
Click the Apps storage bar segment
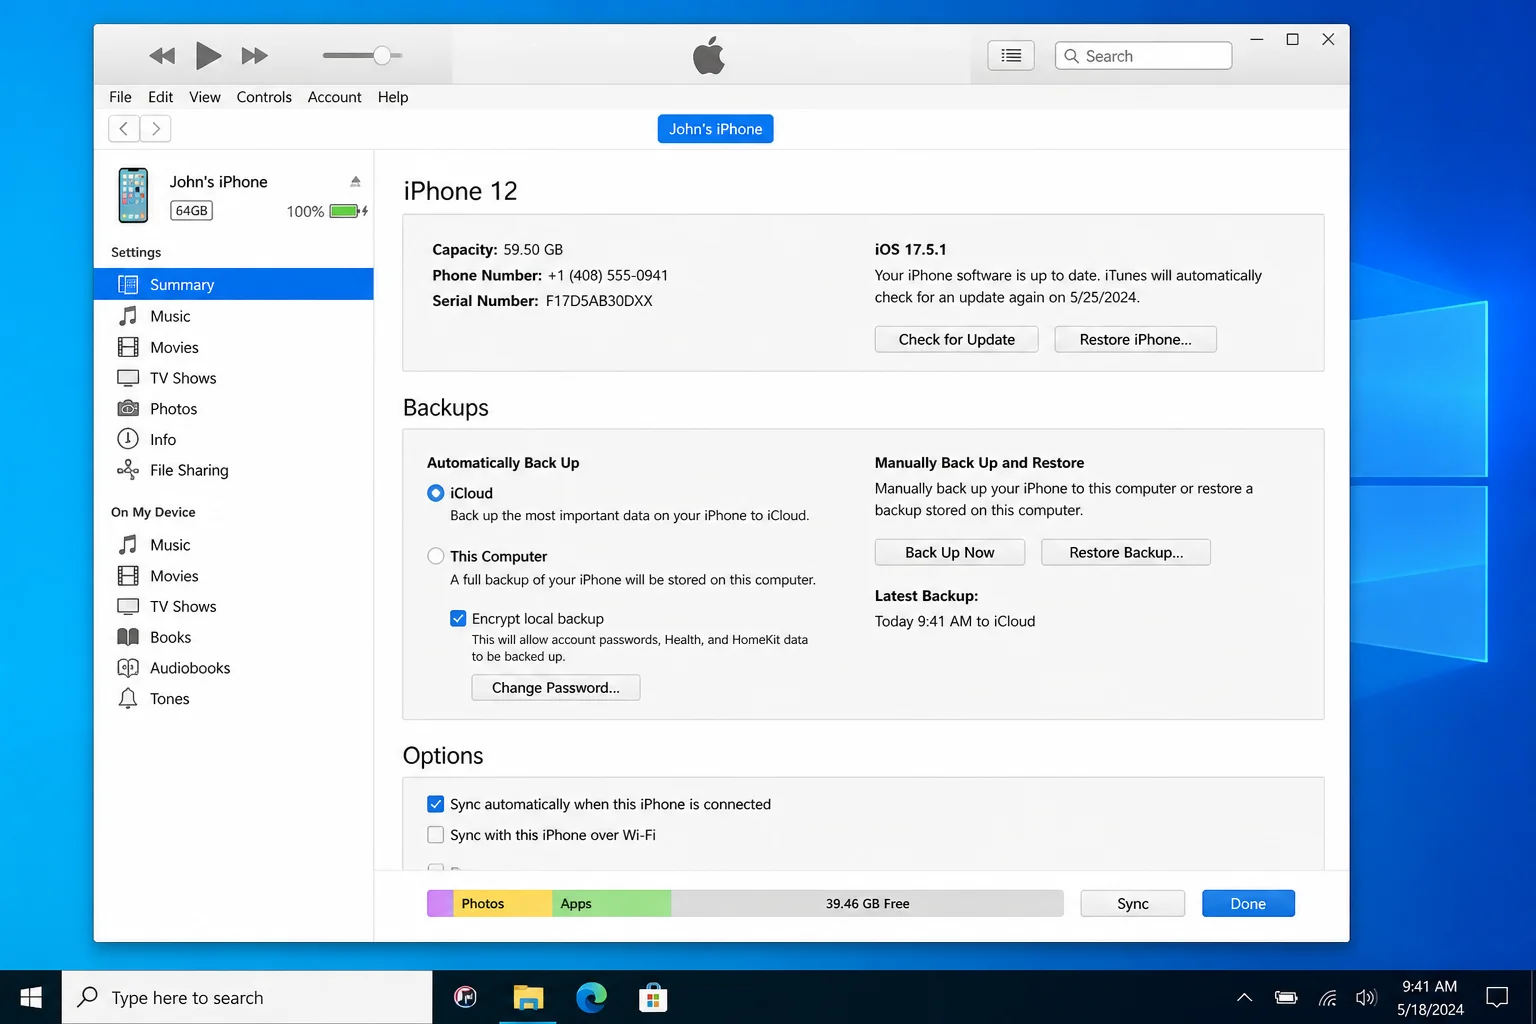point(611,903)
